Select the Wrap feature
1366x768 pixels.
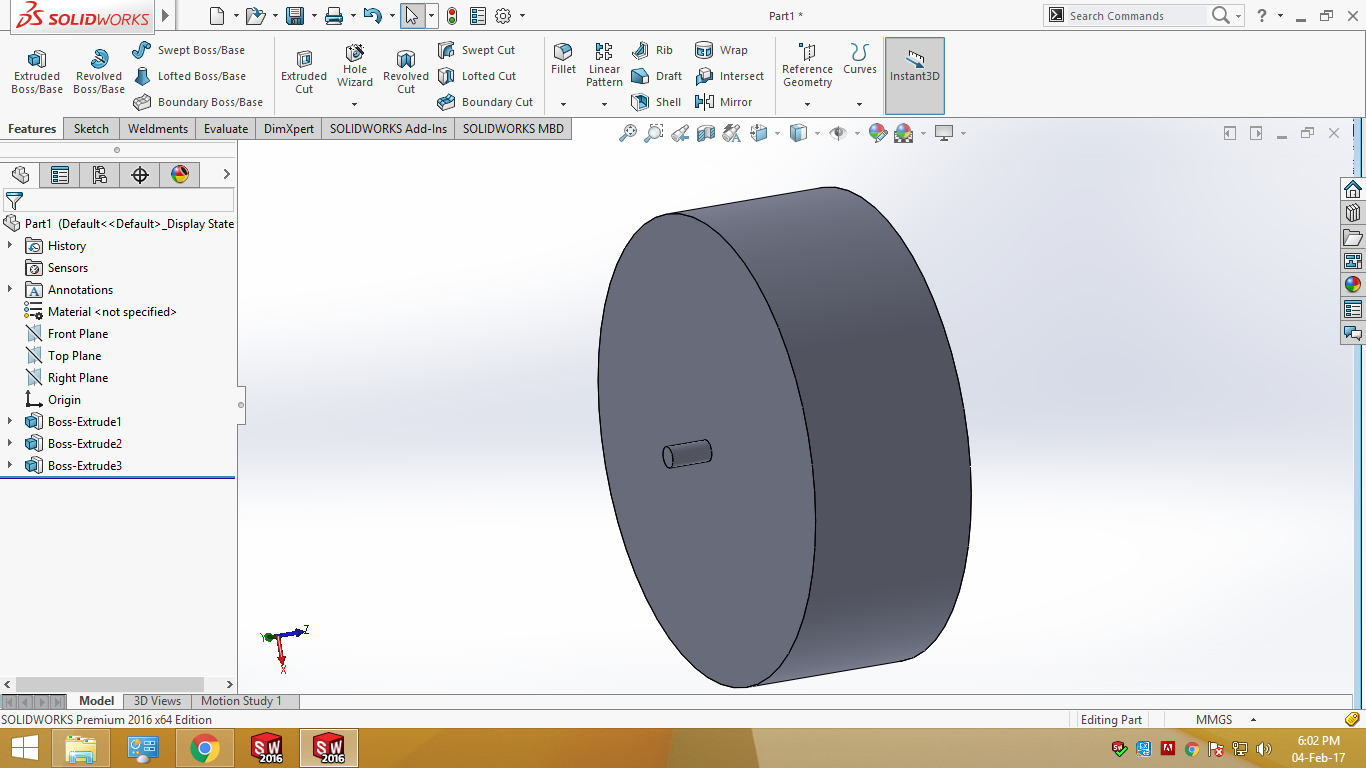pos(721,50)
